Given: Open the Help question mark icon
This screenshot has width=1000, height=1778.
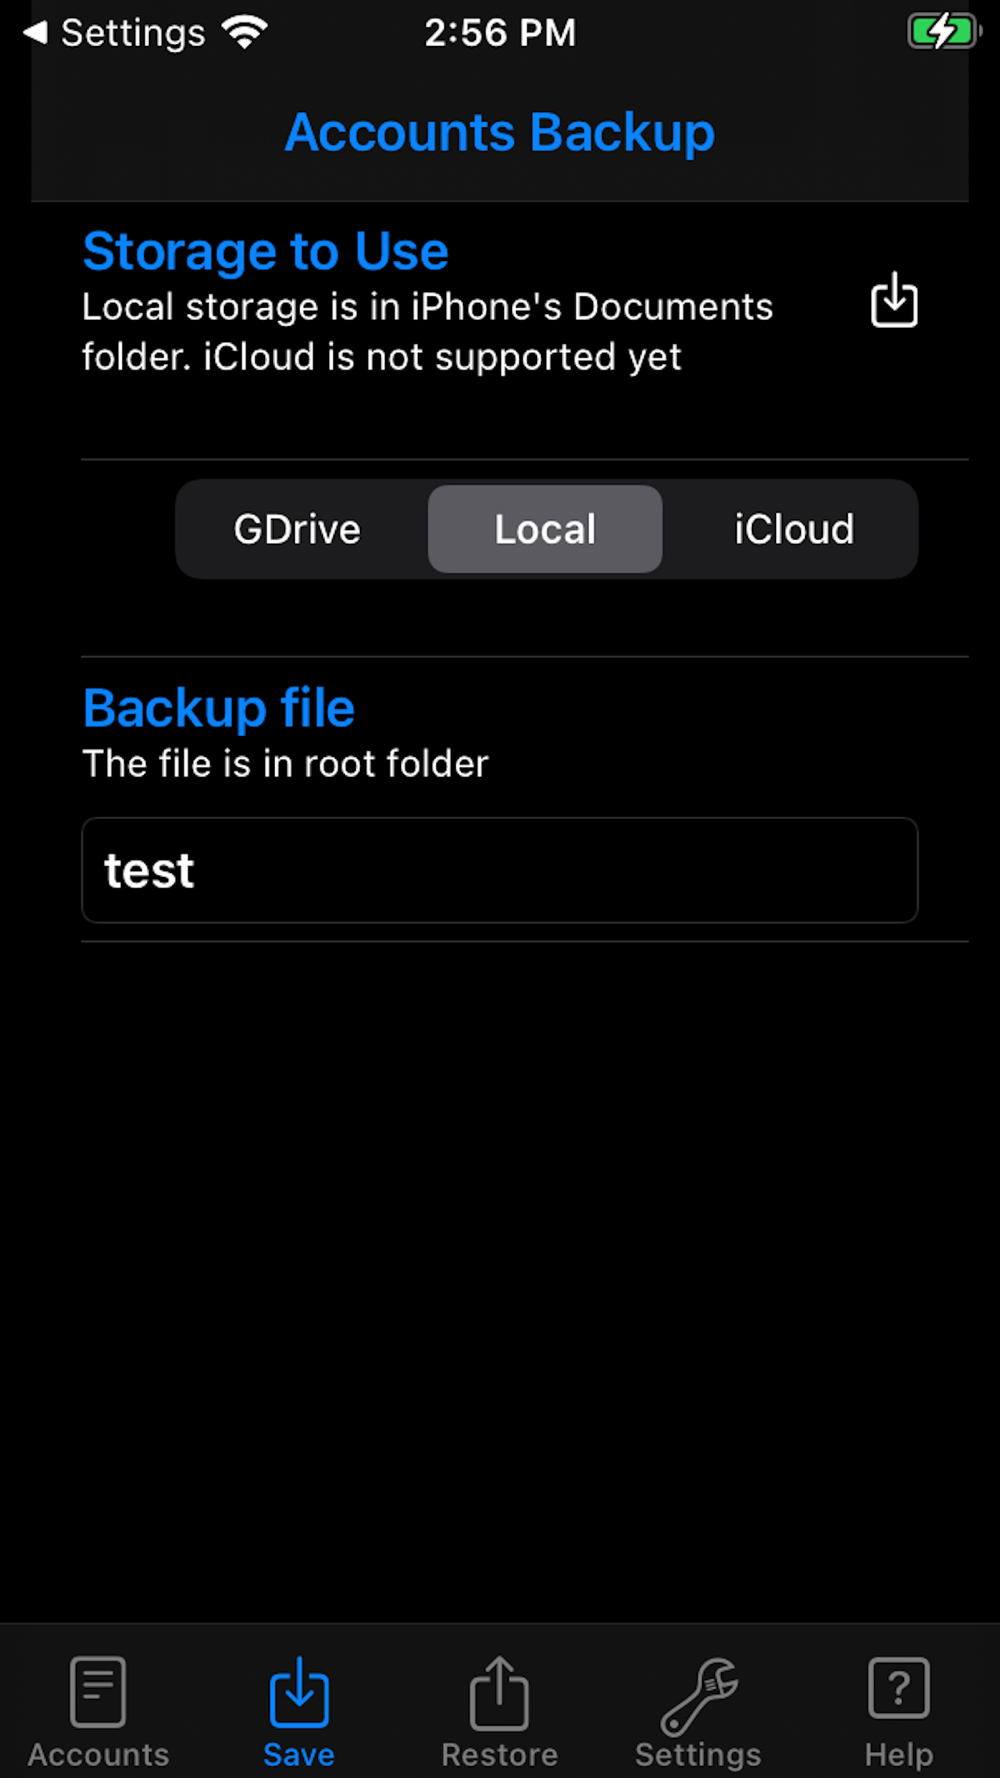Looking at the screenshot, I should click(x=899, y=1688).
